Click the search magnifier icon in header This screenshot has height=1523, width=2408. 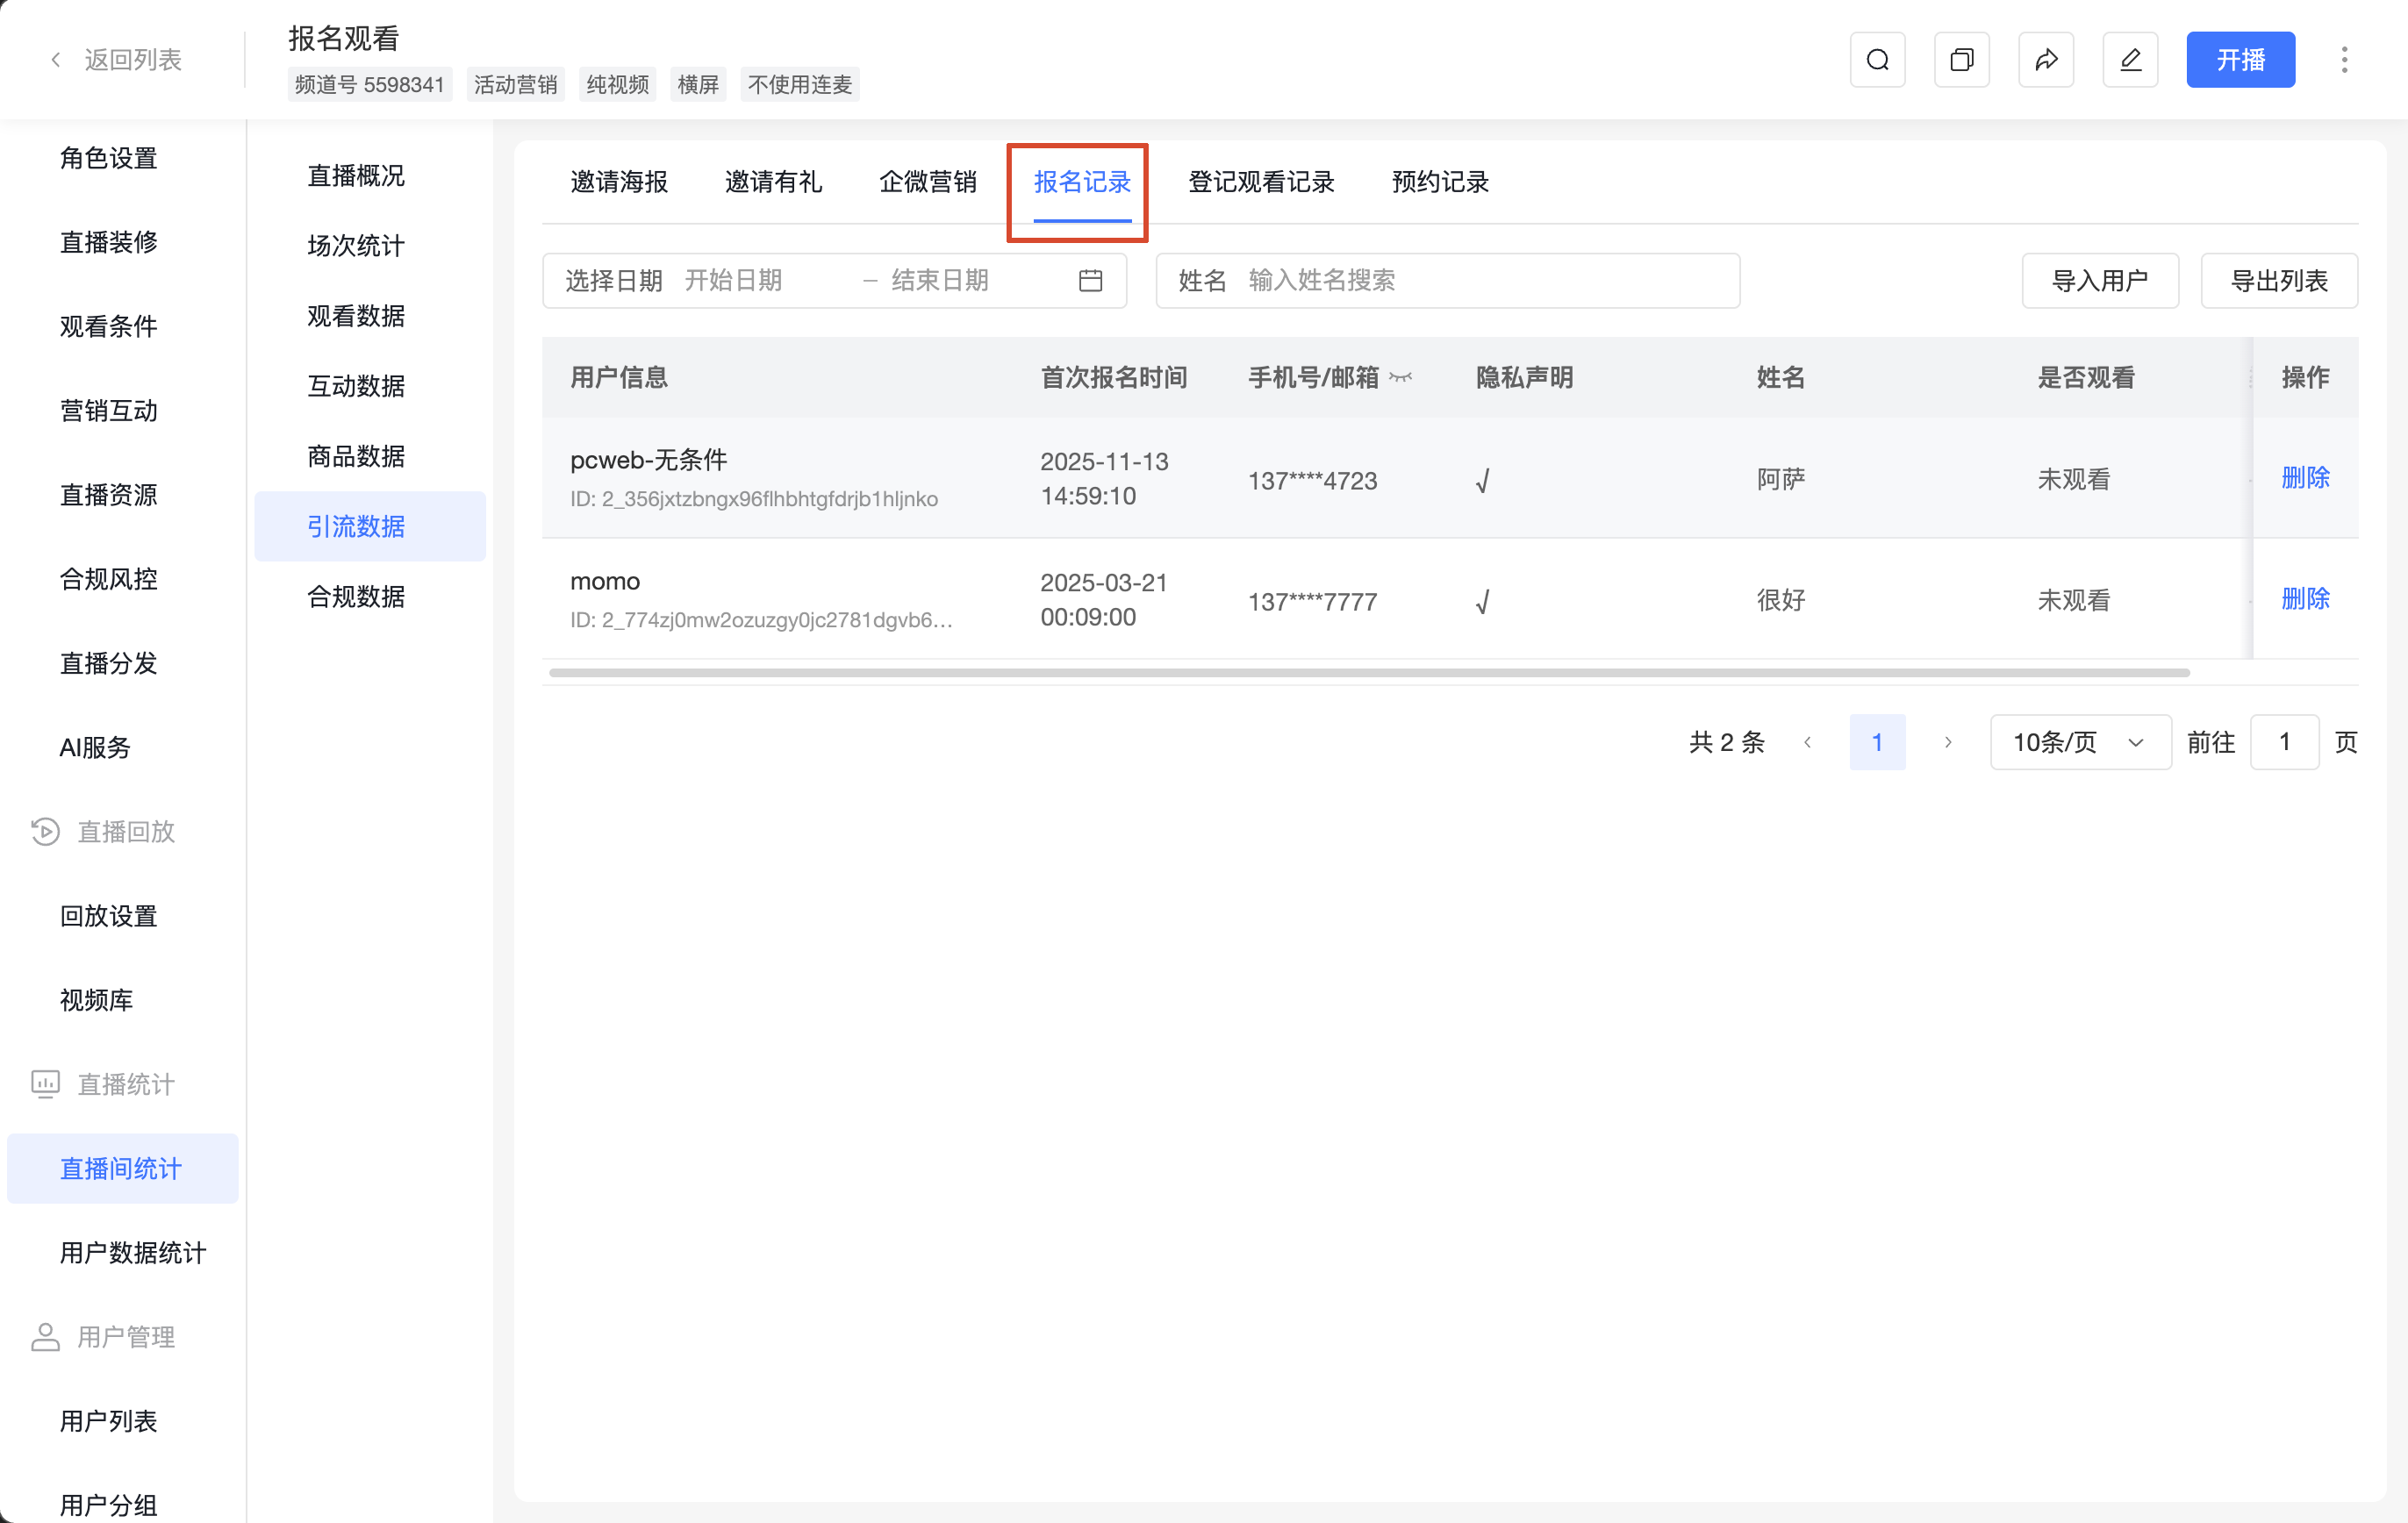(x=1877, y=60)
